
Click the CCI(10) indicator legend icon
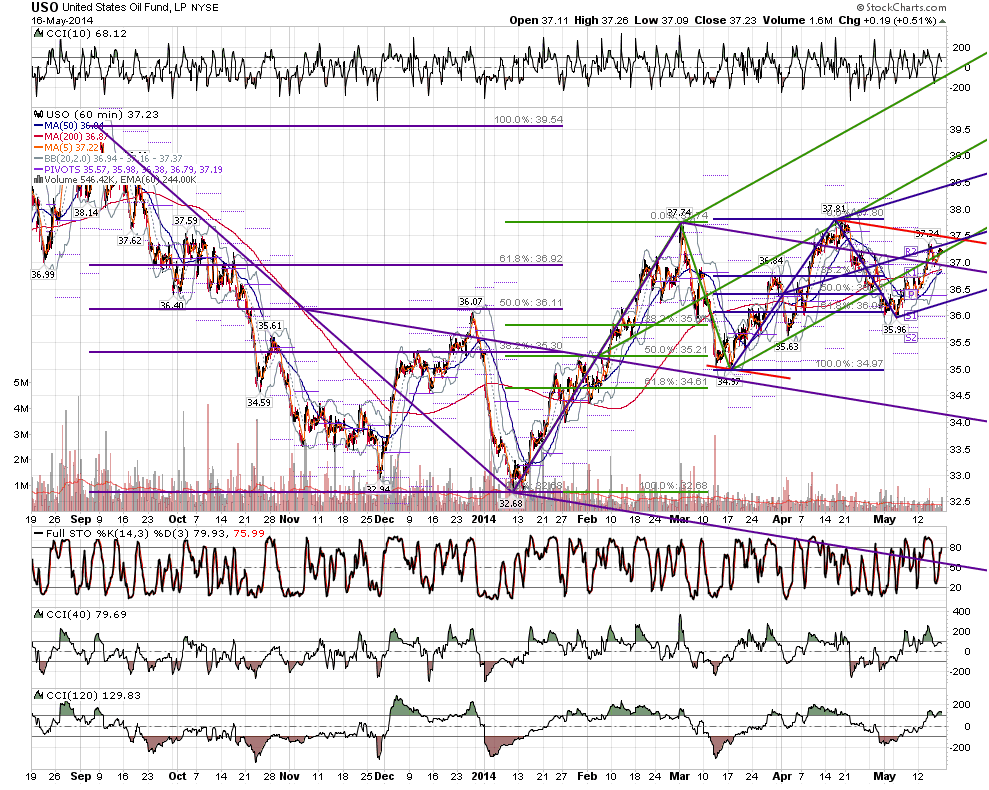coord(37,33)
